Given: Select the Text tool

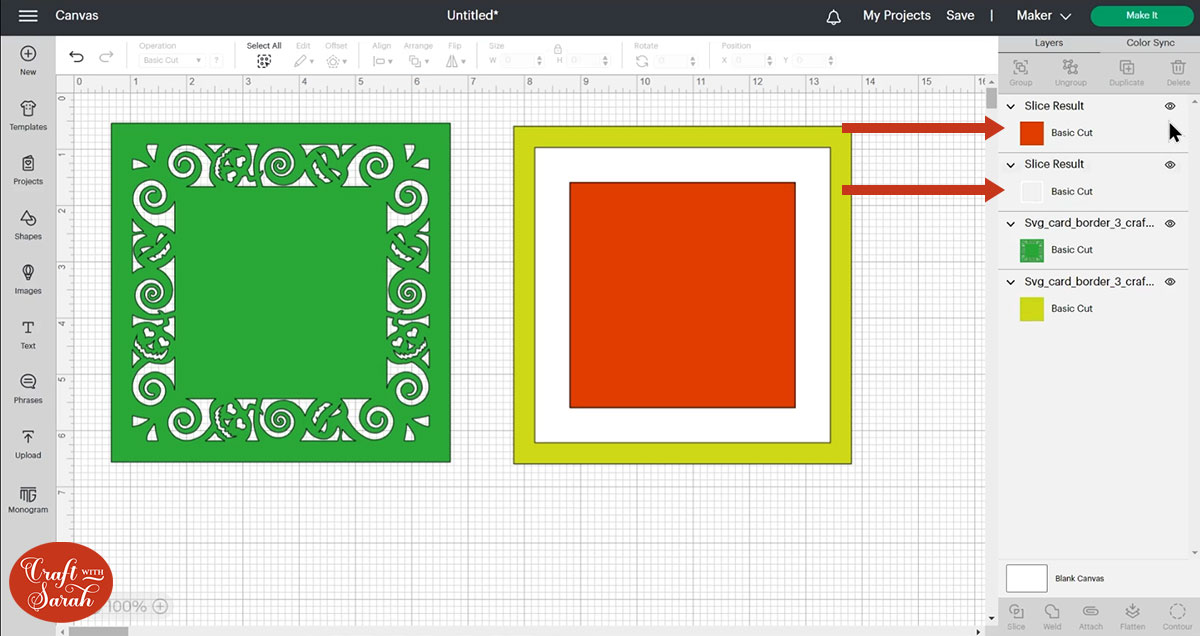Looking at the screenshot, I should click(28, 334).
